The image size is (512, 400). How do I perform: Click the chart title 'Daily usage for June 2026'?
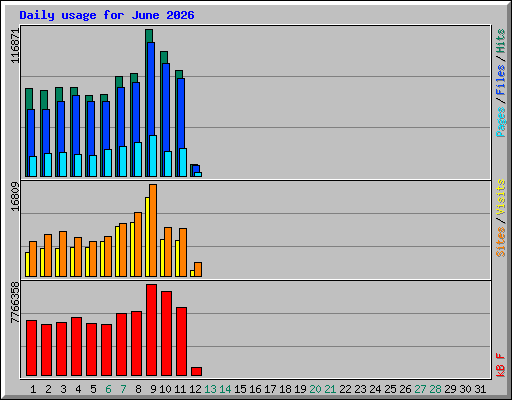pos(107,15)
